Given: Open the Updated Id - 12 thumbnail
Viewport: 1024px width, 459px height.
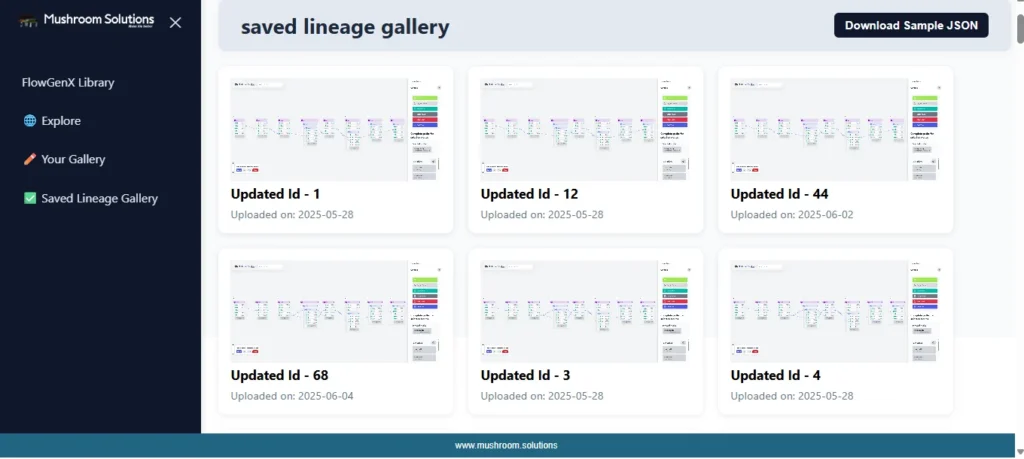Looking at the screenshot, I should tap(585, 129).
